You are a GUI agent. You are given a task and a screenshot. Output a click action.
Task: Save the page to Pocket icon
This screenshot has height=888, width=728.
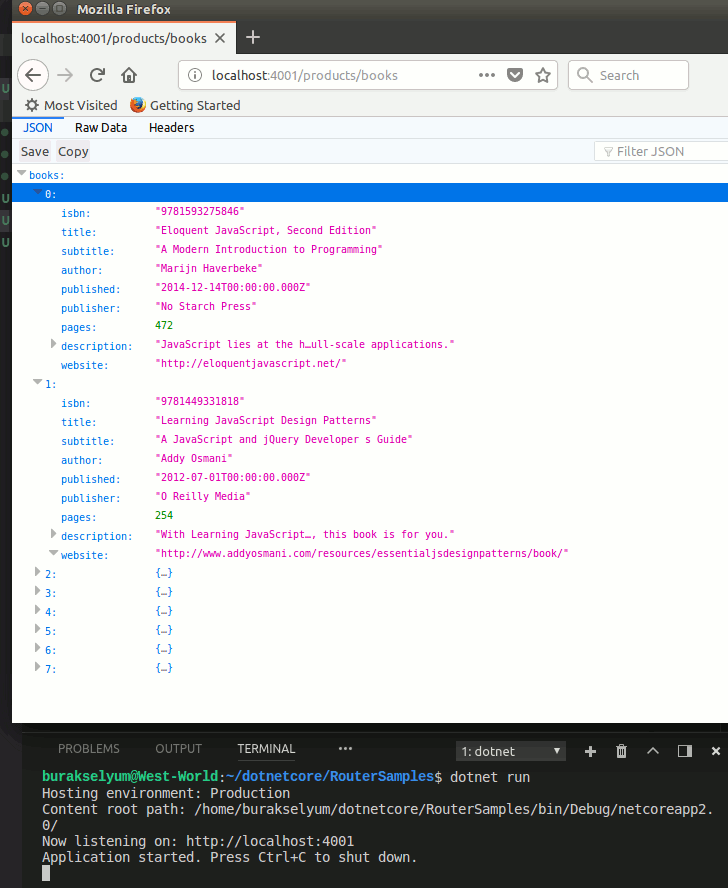[515, 75]
